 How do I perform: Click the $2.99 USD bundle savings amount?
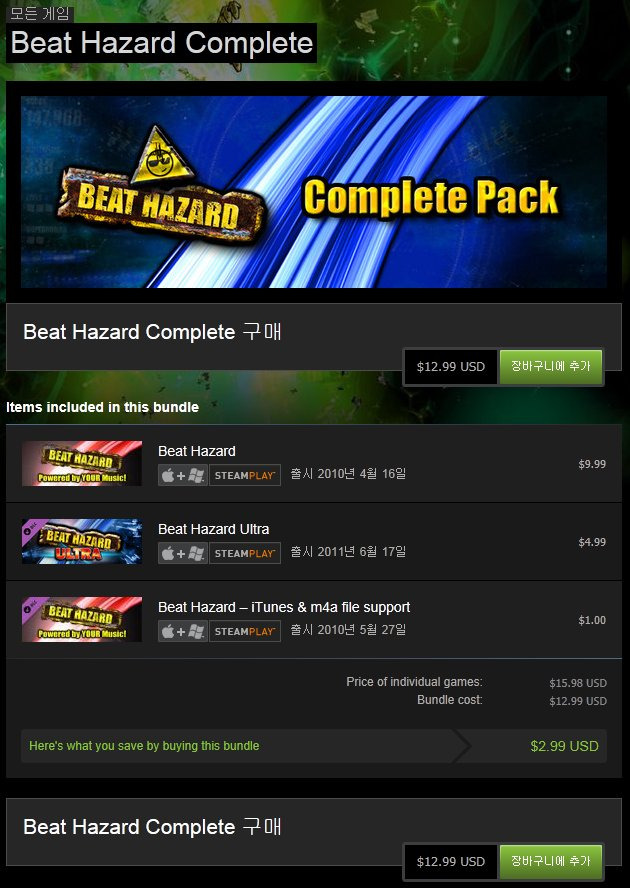coord(564,746)
